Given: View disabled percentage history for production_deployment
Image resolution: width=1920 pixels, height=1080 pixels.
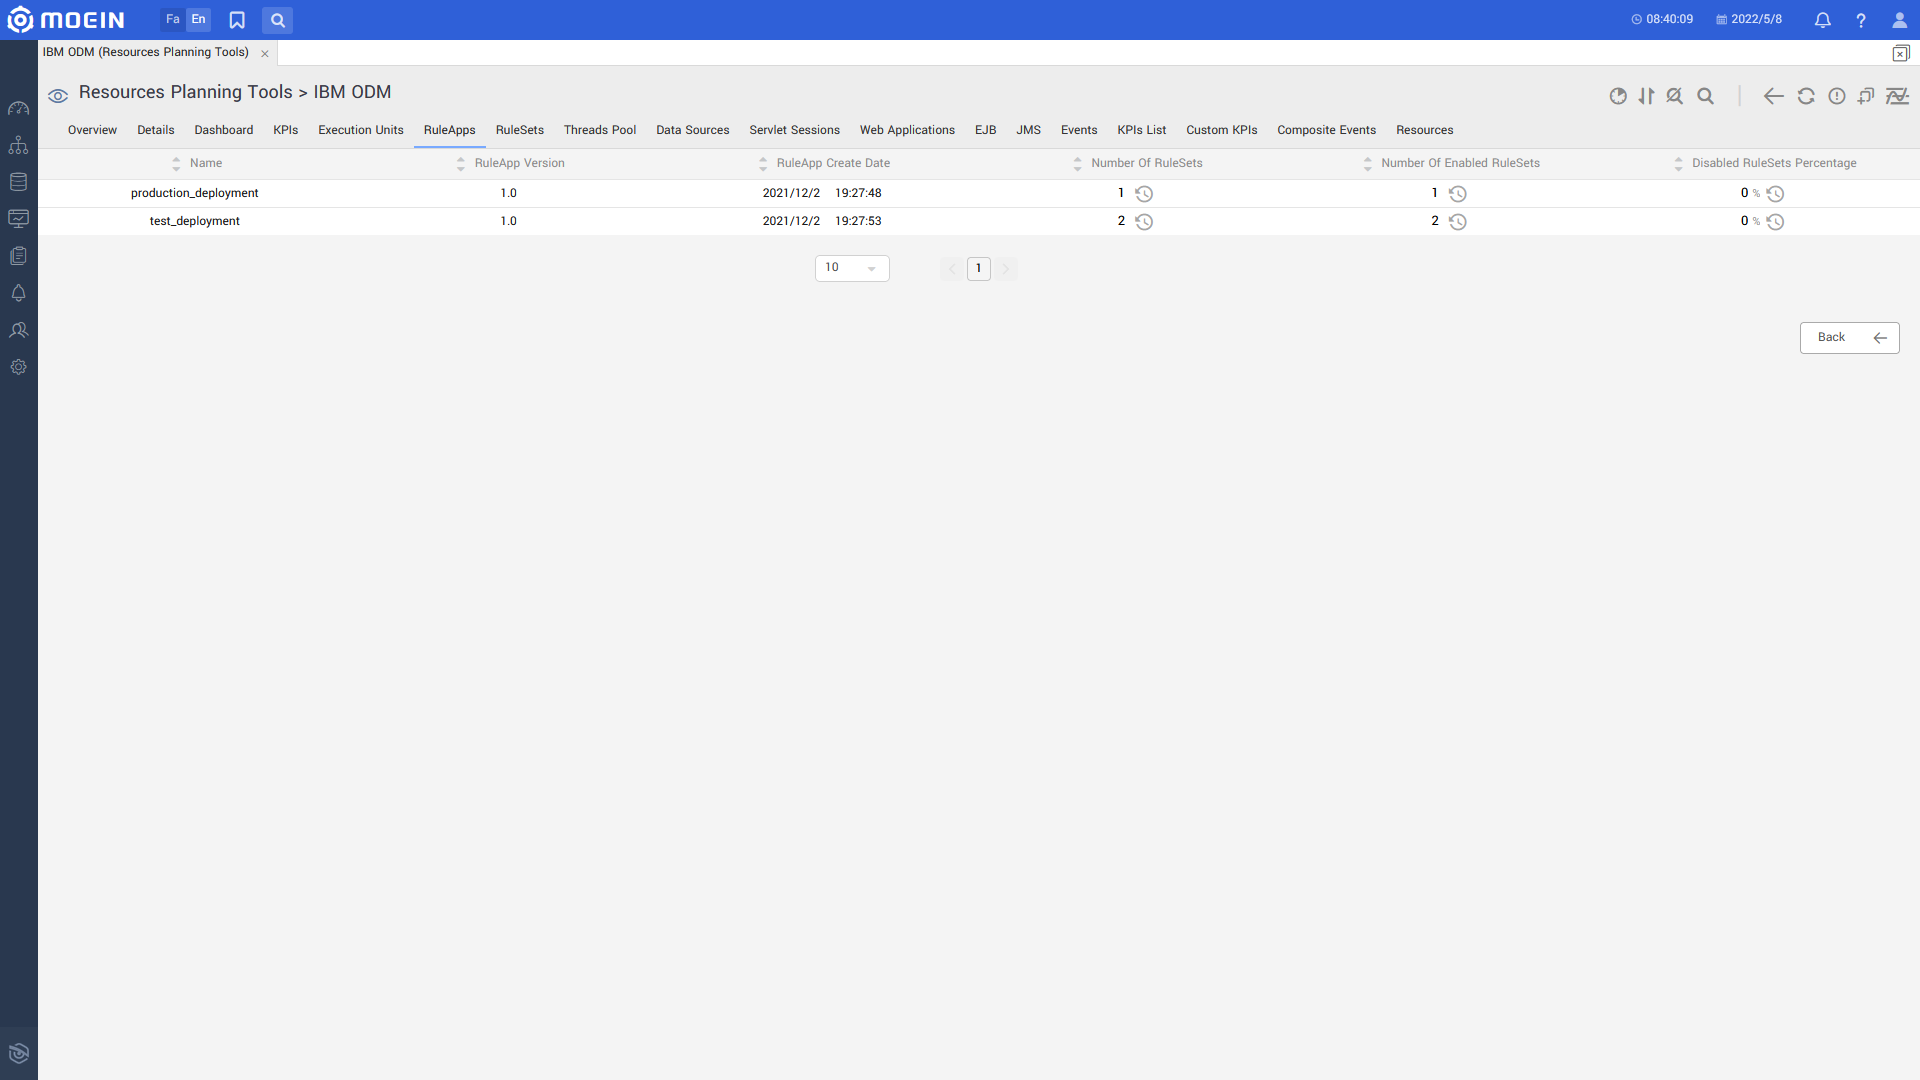Looking at the screenshot, I should pos(1775,194).
